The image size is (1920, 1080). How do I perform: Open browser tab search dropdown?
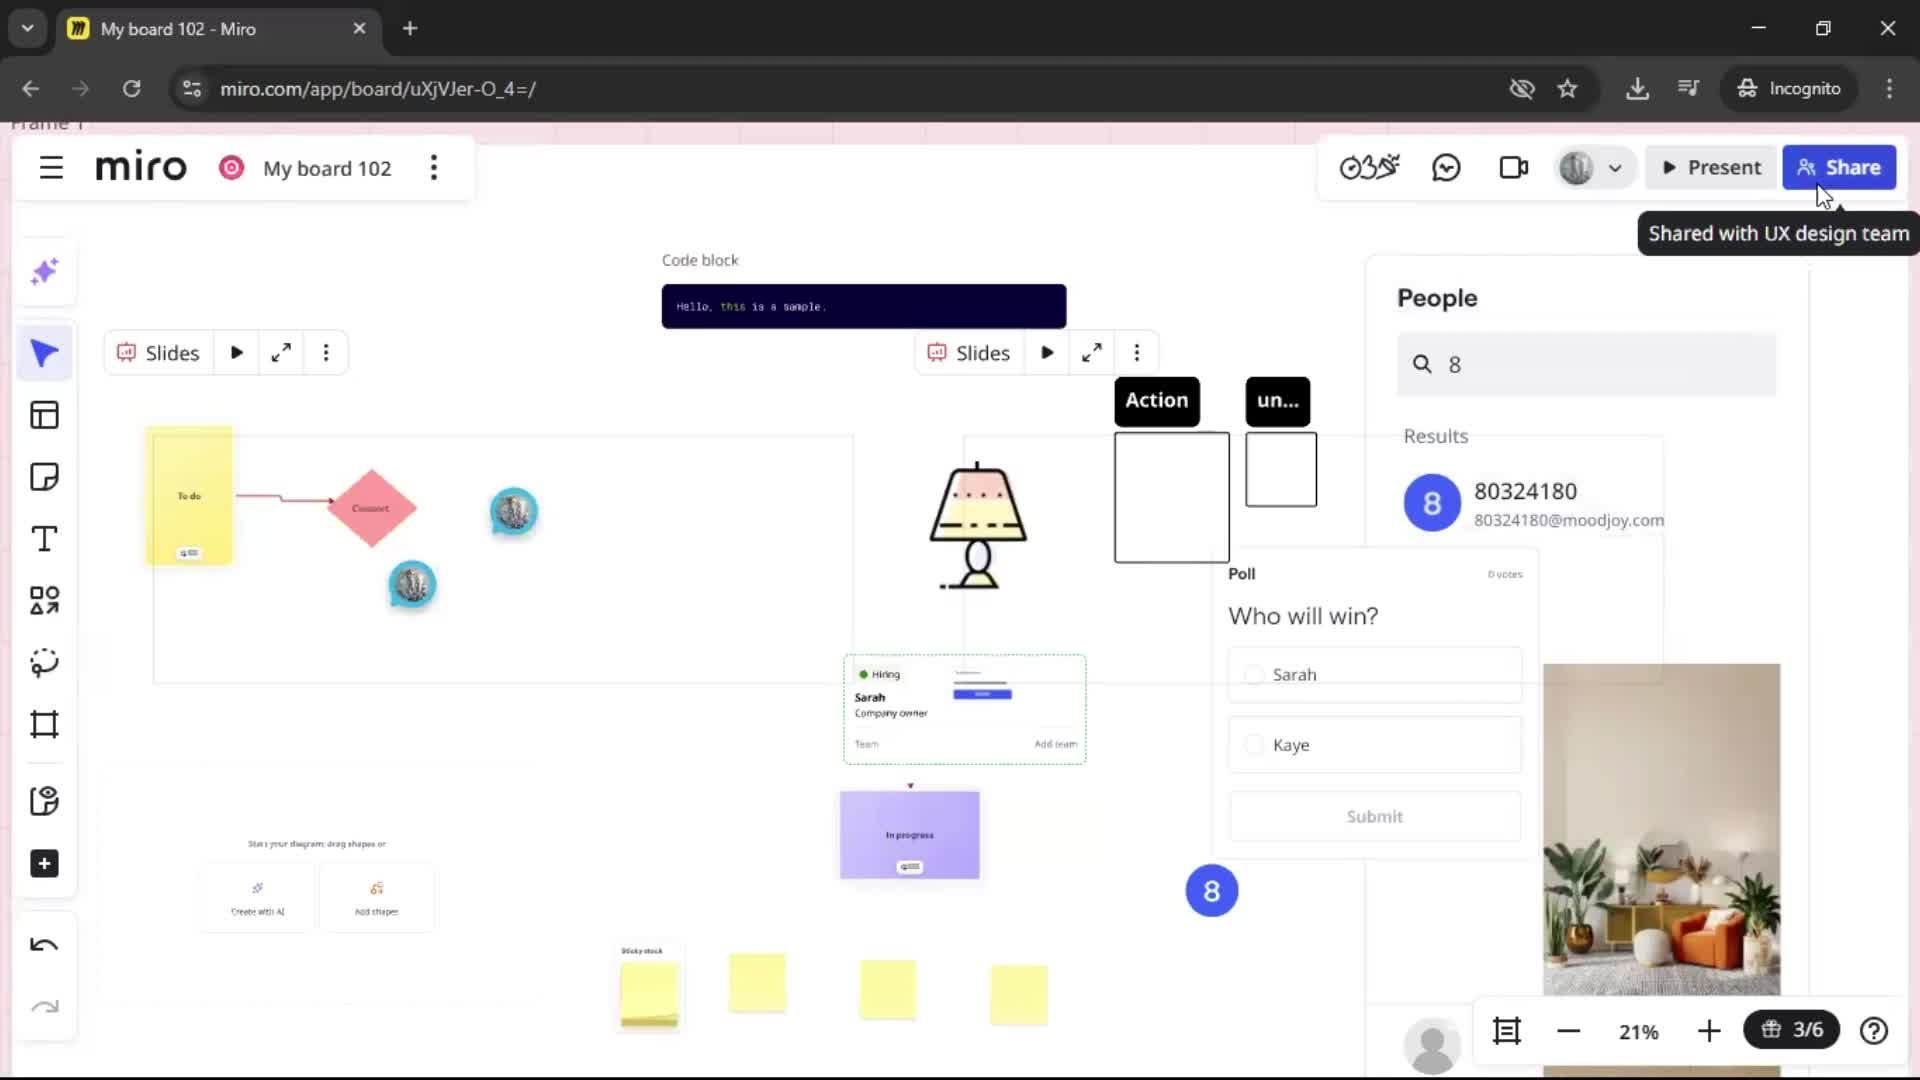28,28
